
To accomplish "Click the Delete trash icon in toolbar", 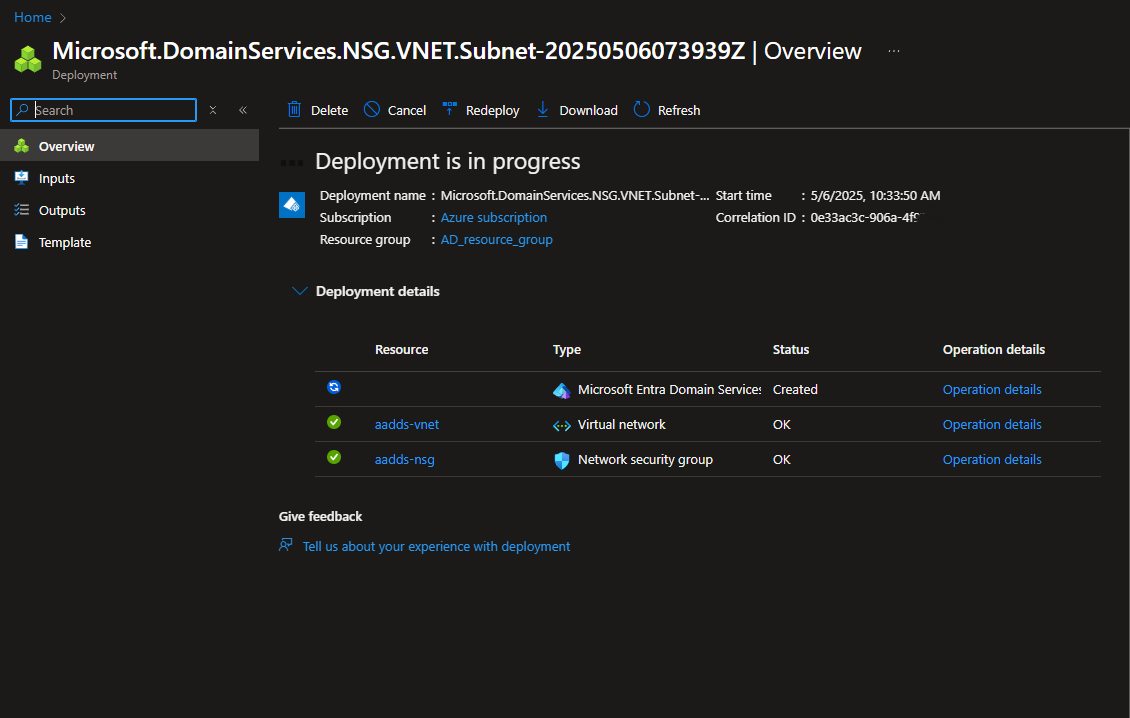I will 294,110.
